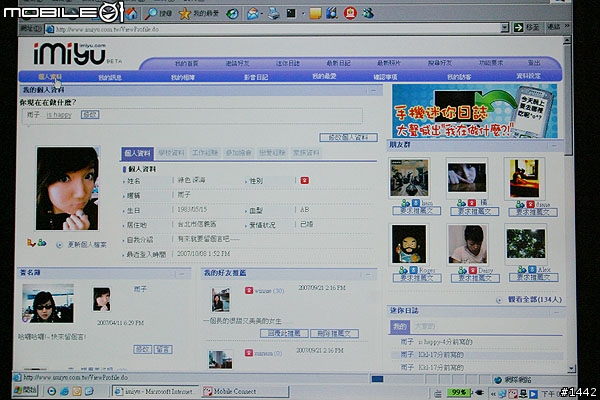The width and height of the screenshot is (600, 400).
Task: Open 我的相簿 in the blue navigation bar
Action: coord(183,78)
